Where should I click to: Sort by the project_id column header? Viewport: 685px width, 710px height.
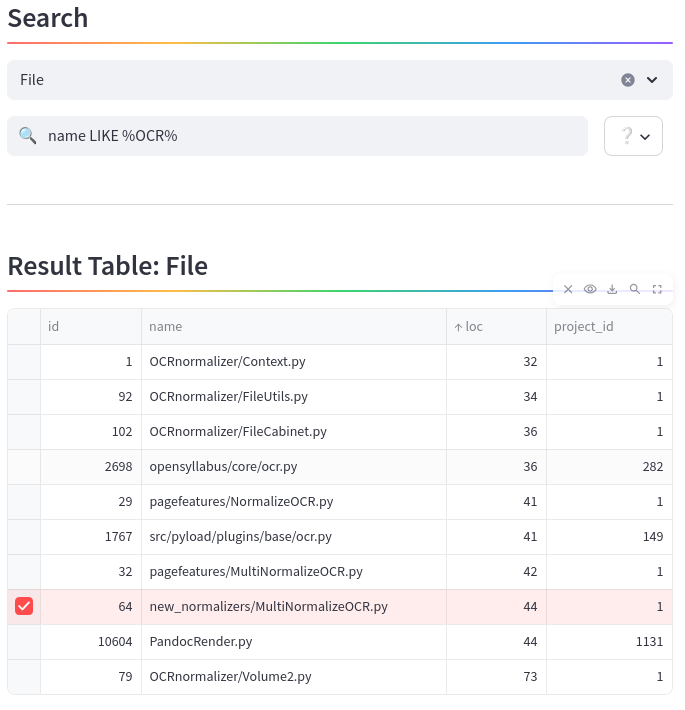[609, 326]
